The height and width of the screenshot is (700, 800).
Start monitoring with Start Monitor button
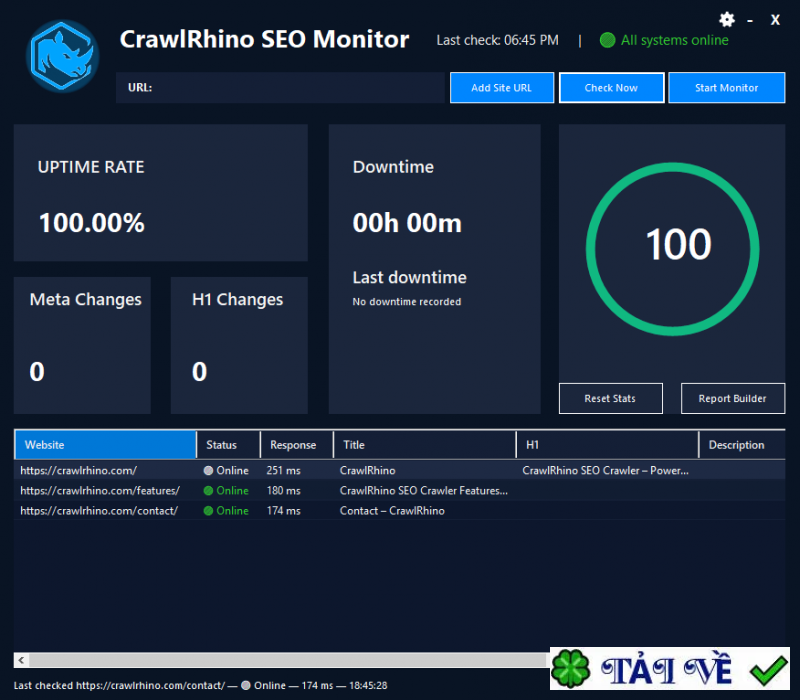click(726, 88)
